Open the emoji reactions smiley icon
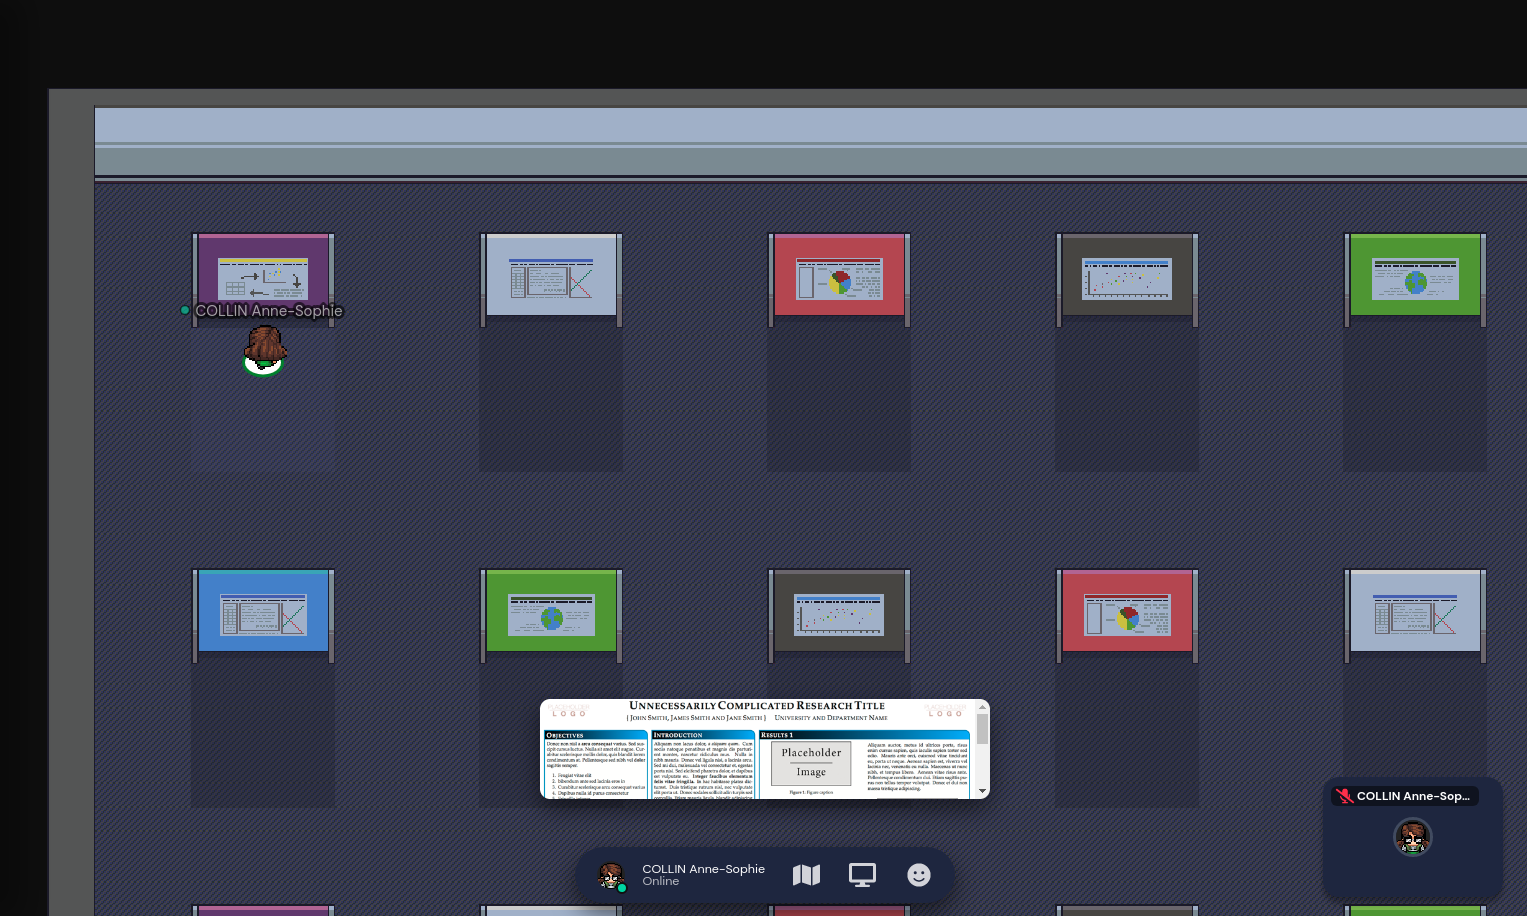Viewport: 1527px width, 916px height. coord(919,875)
